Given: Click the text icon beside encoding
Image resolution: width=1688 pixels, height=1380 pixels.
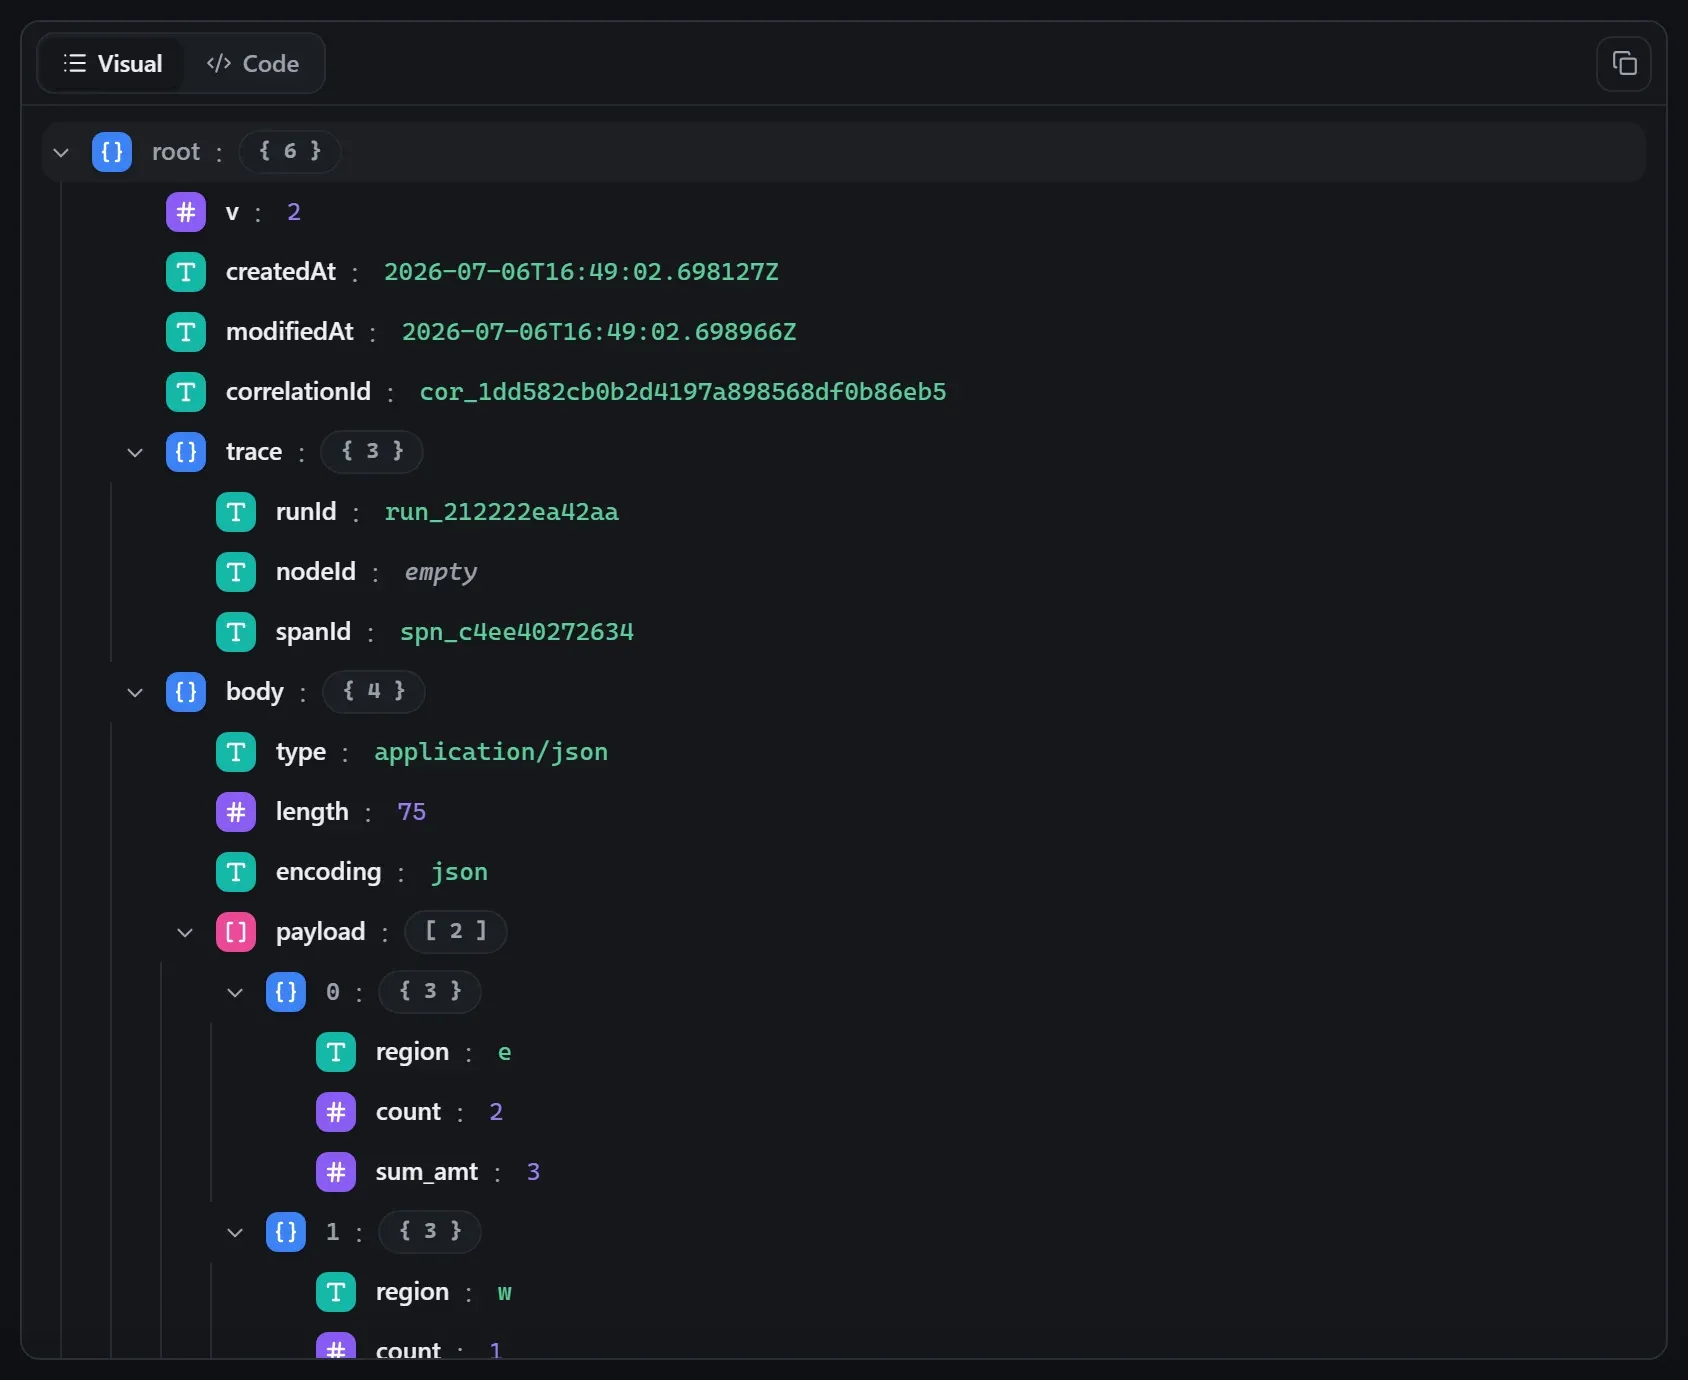Looking at the screenshot, I should (x=236, y=872).
